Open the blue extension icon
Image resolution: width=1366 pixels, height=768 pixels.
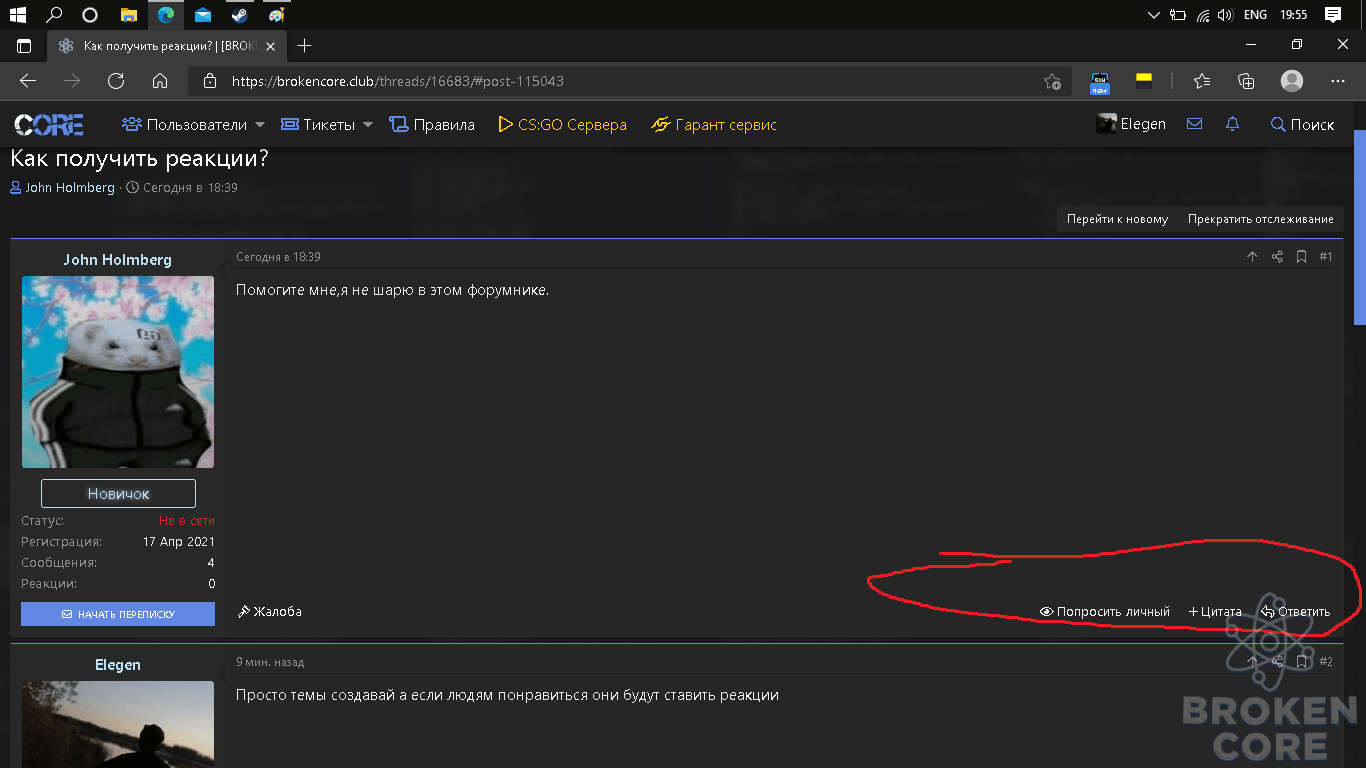1100,82
